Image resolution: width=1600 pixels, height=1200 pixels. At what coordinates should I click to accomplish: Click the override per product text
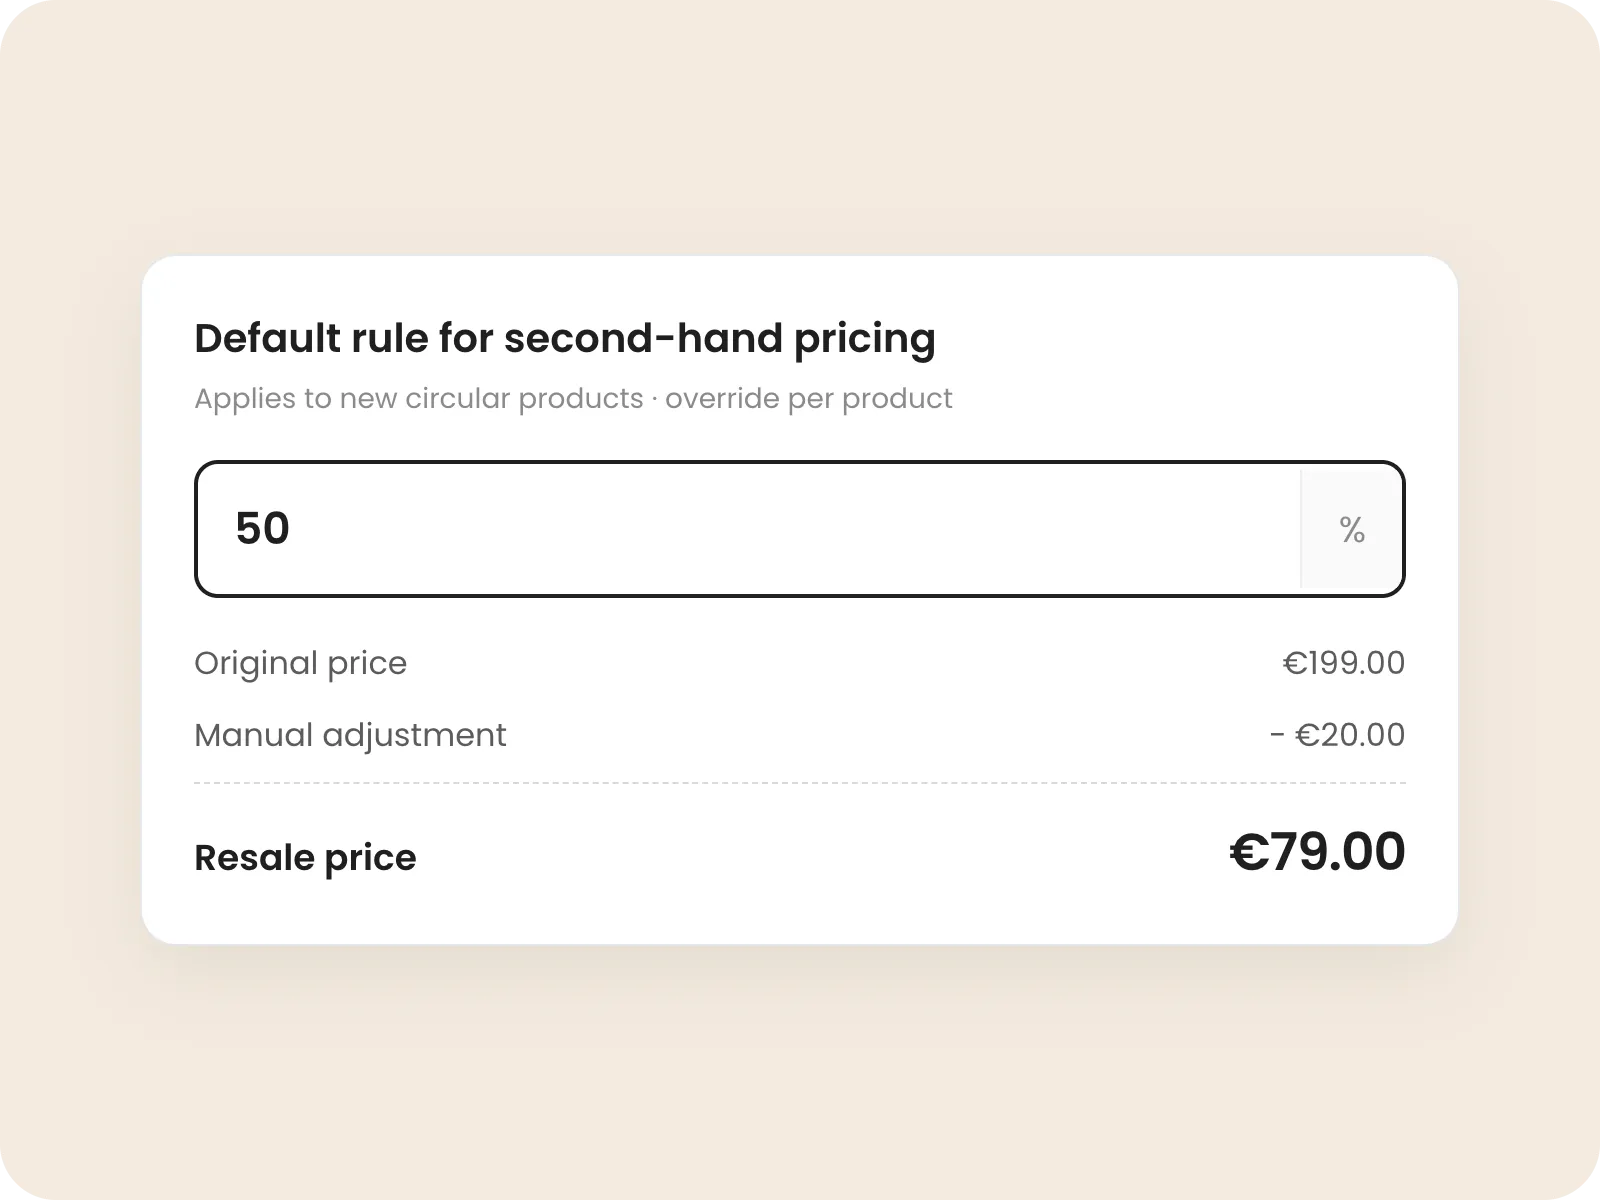[808, 399]
